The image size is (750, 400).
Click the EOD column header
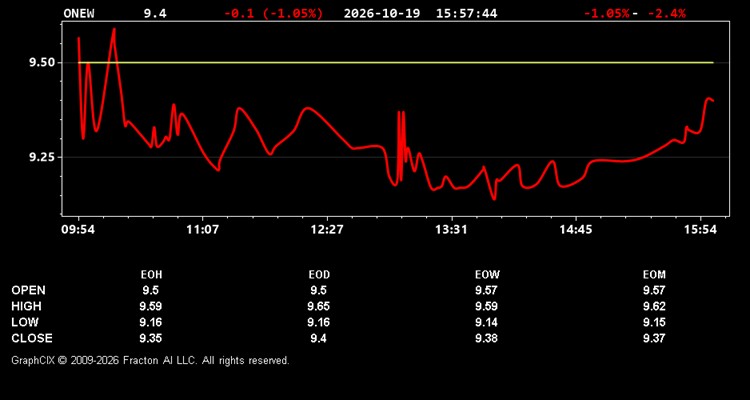pos(319,275)
